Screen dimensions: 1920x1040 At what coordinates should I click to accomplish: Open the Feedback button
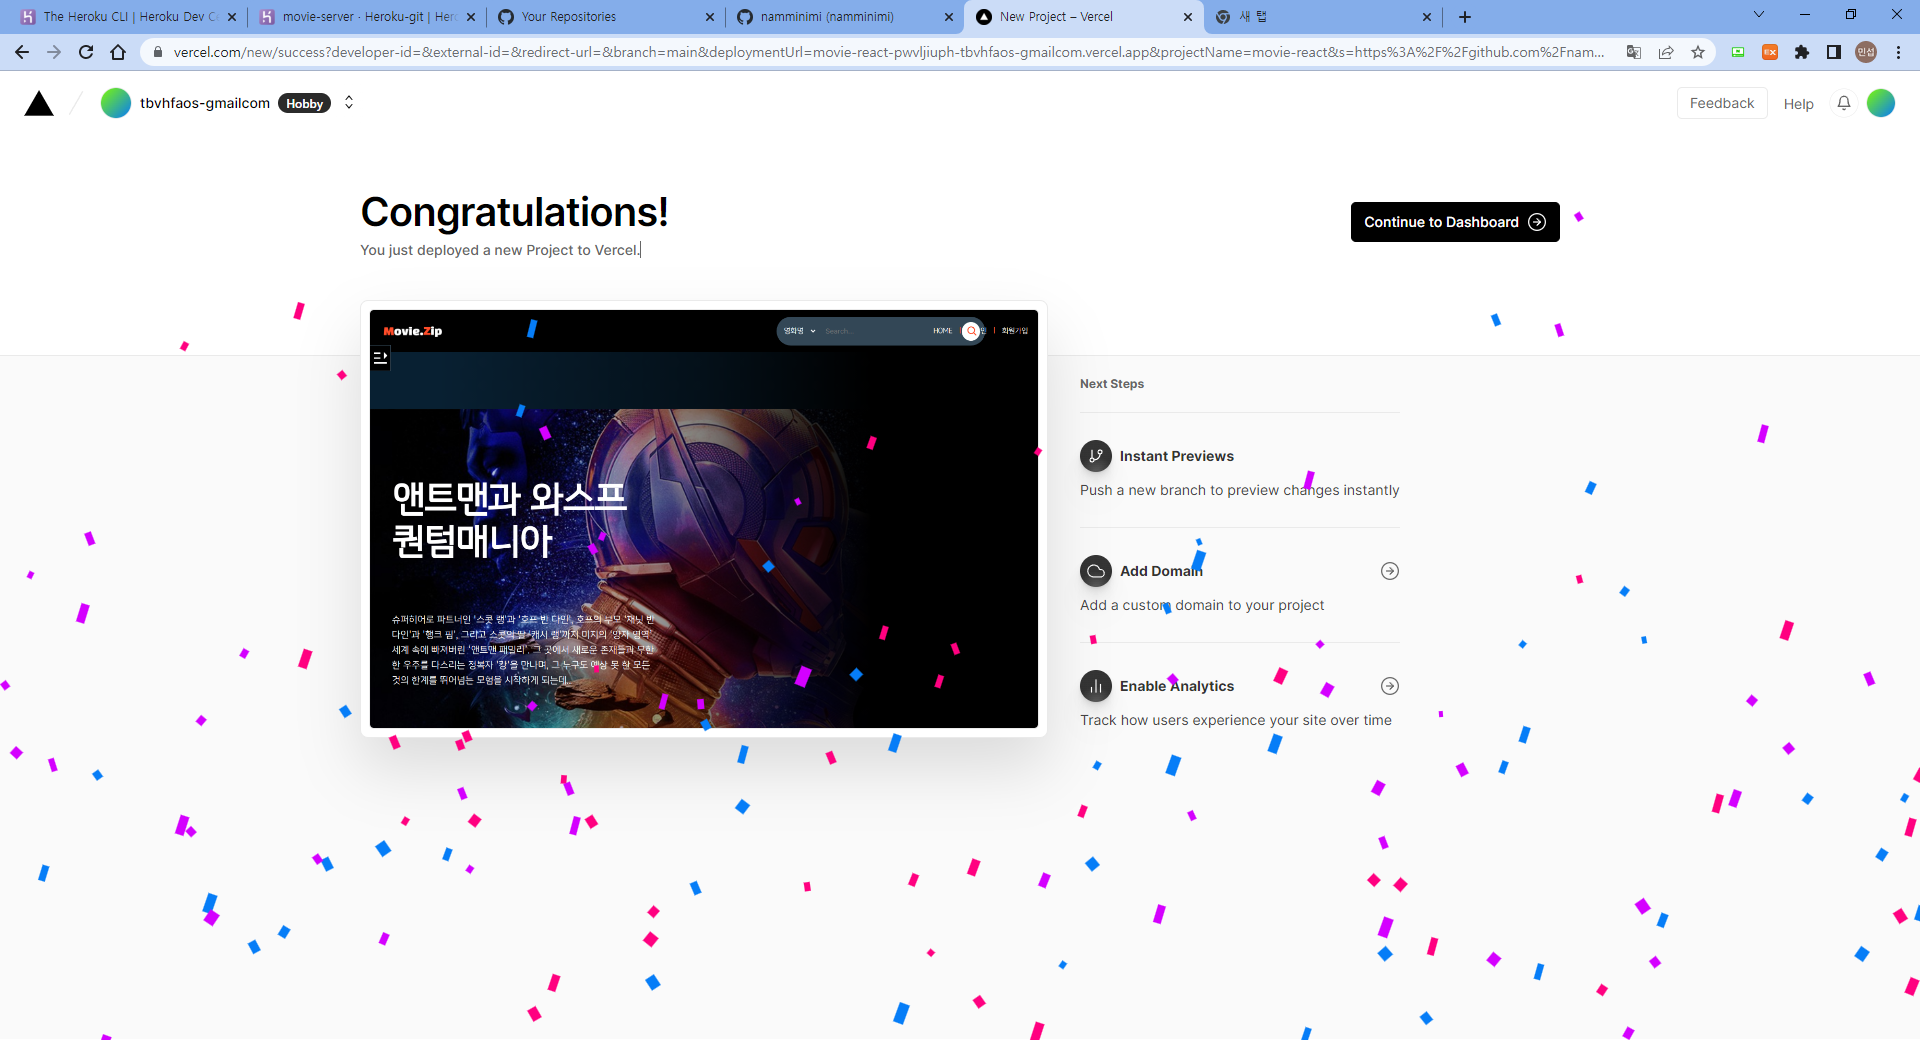click(x=1721, y=103)
